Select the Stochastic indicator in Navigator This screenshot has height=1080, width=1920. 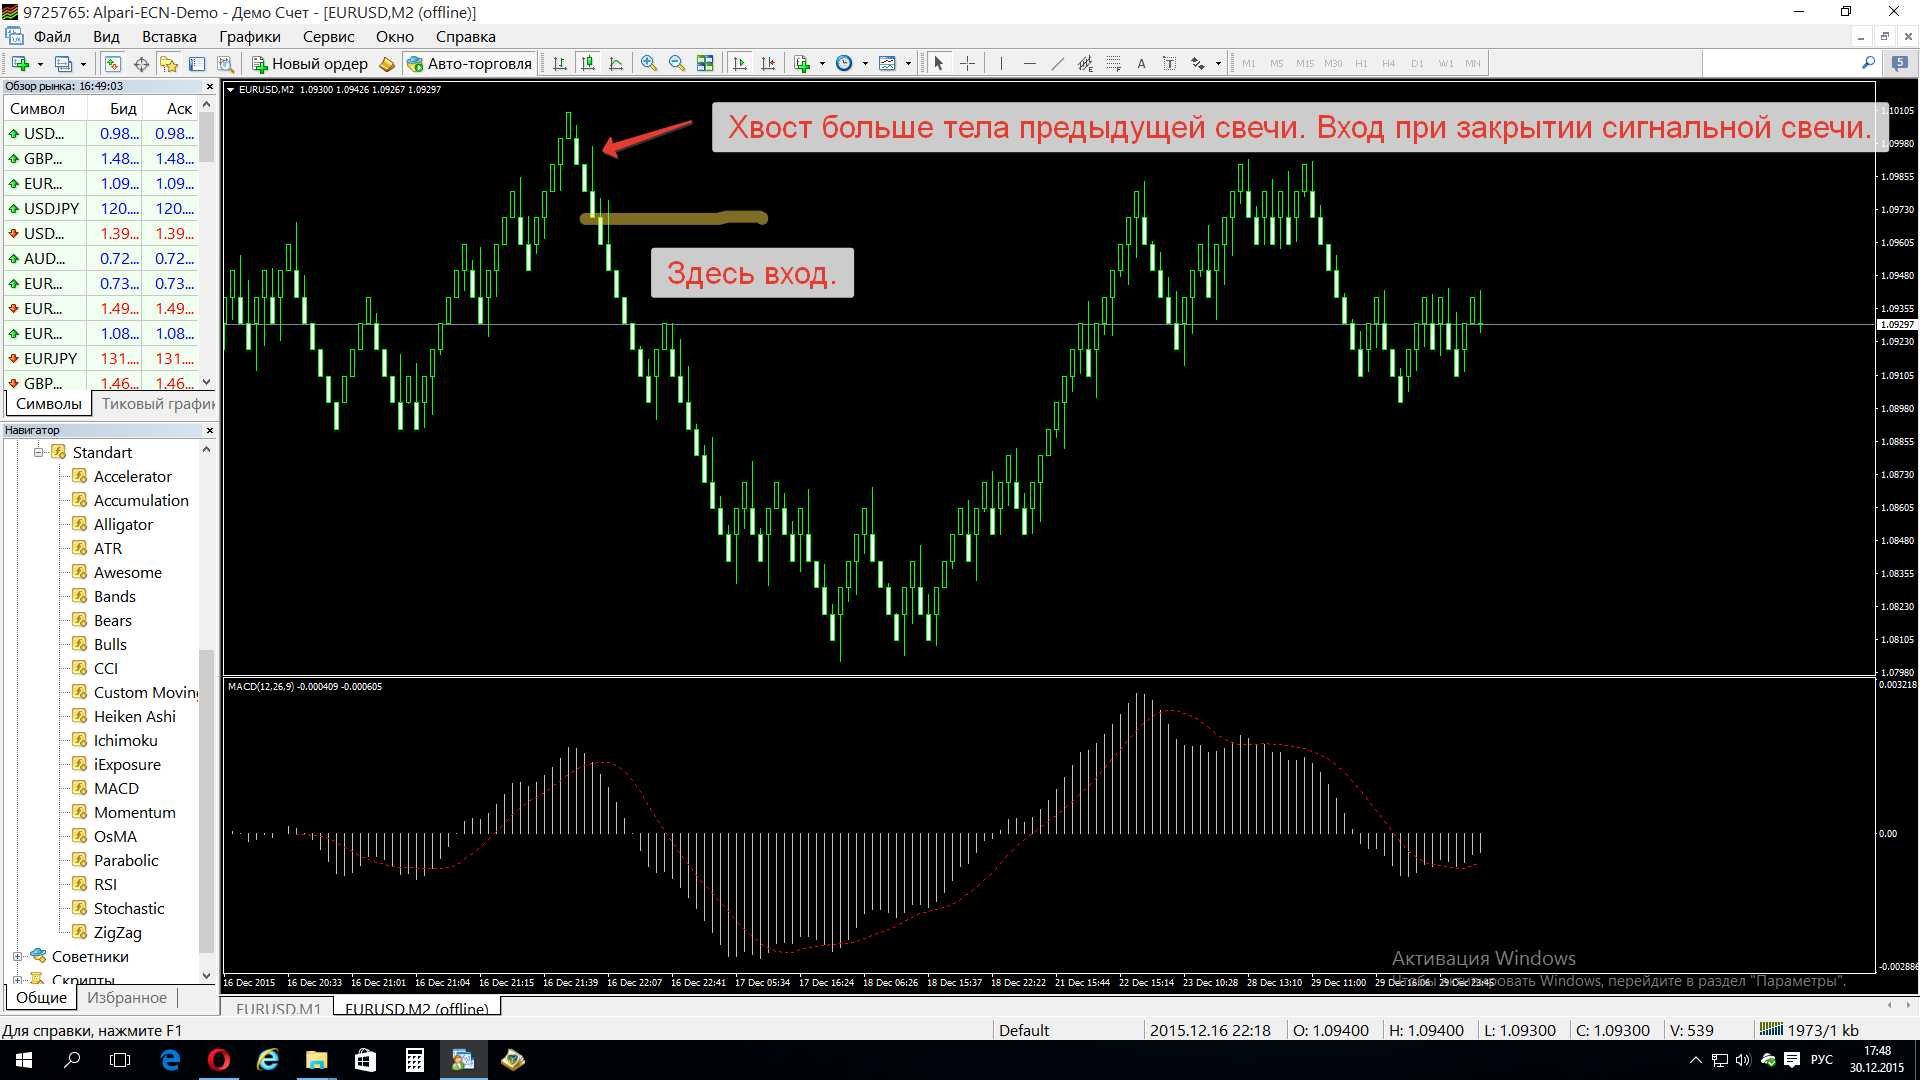click(129, 908)
